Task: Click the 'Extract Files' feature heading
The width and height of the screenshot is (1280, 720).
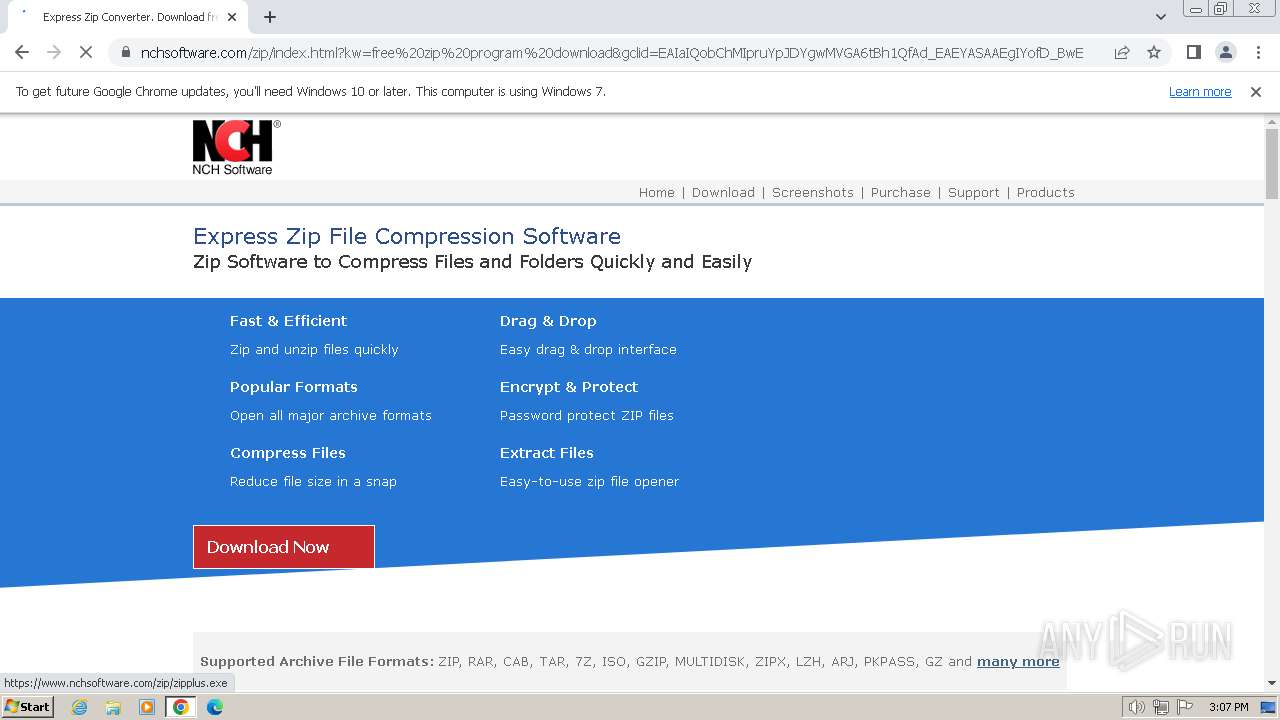Action: (x=547, y=453)
